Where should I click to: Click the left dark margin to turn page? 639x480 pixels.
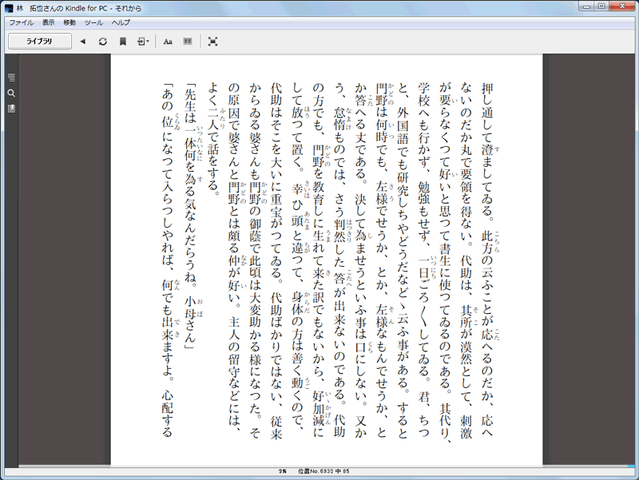point(64,259)
